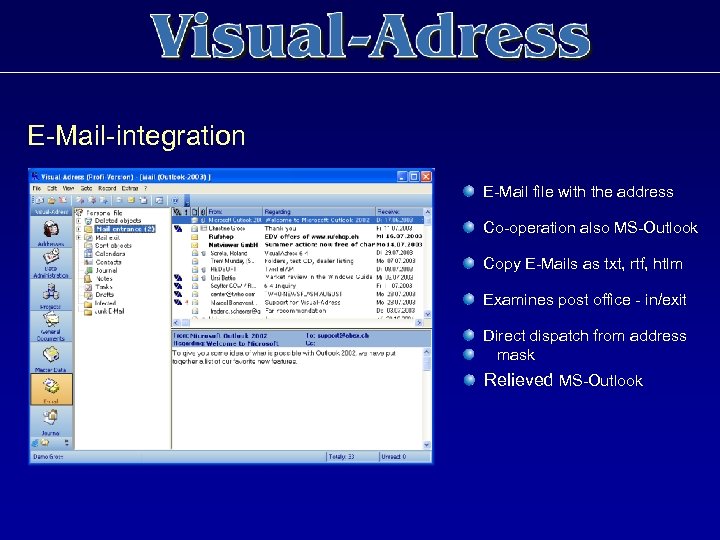Screen dimensions: 720x540
Task: Sort mails by the Receive column header
Action: coord(399,212)
